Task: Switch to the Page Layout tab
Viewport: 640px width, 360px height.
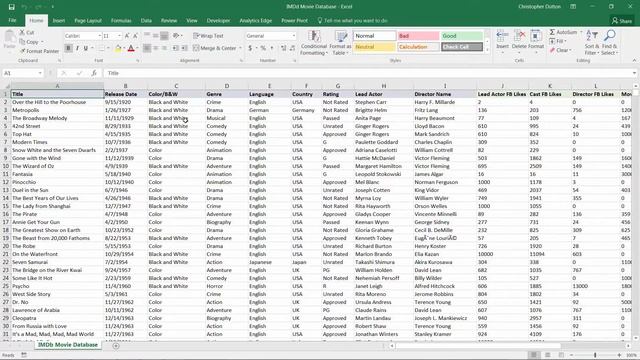Action: coord(88,20)
